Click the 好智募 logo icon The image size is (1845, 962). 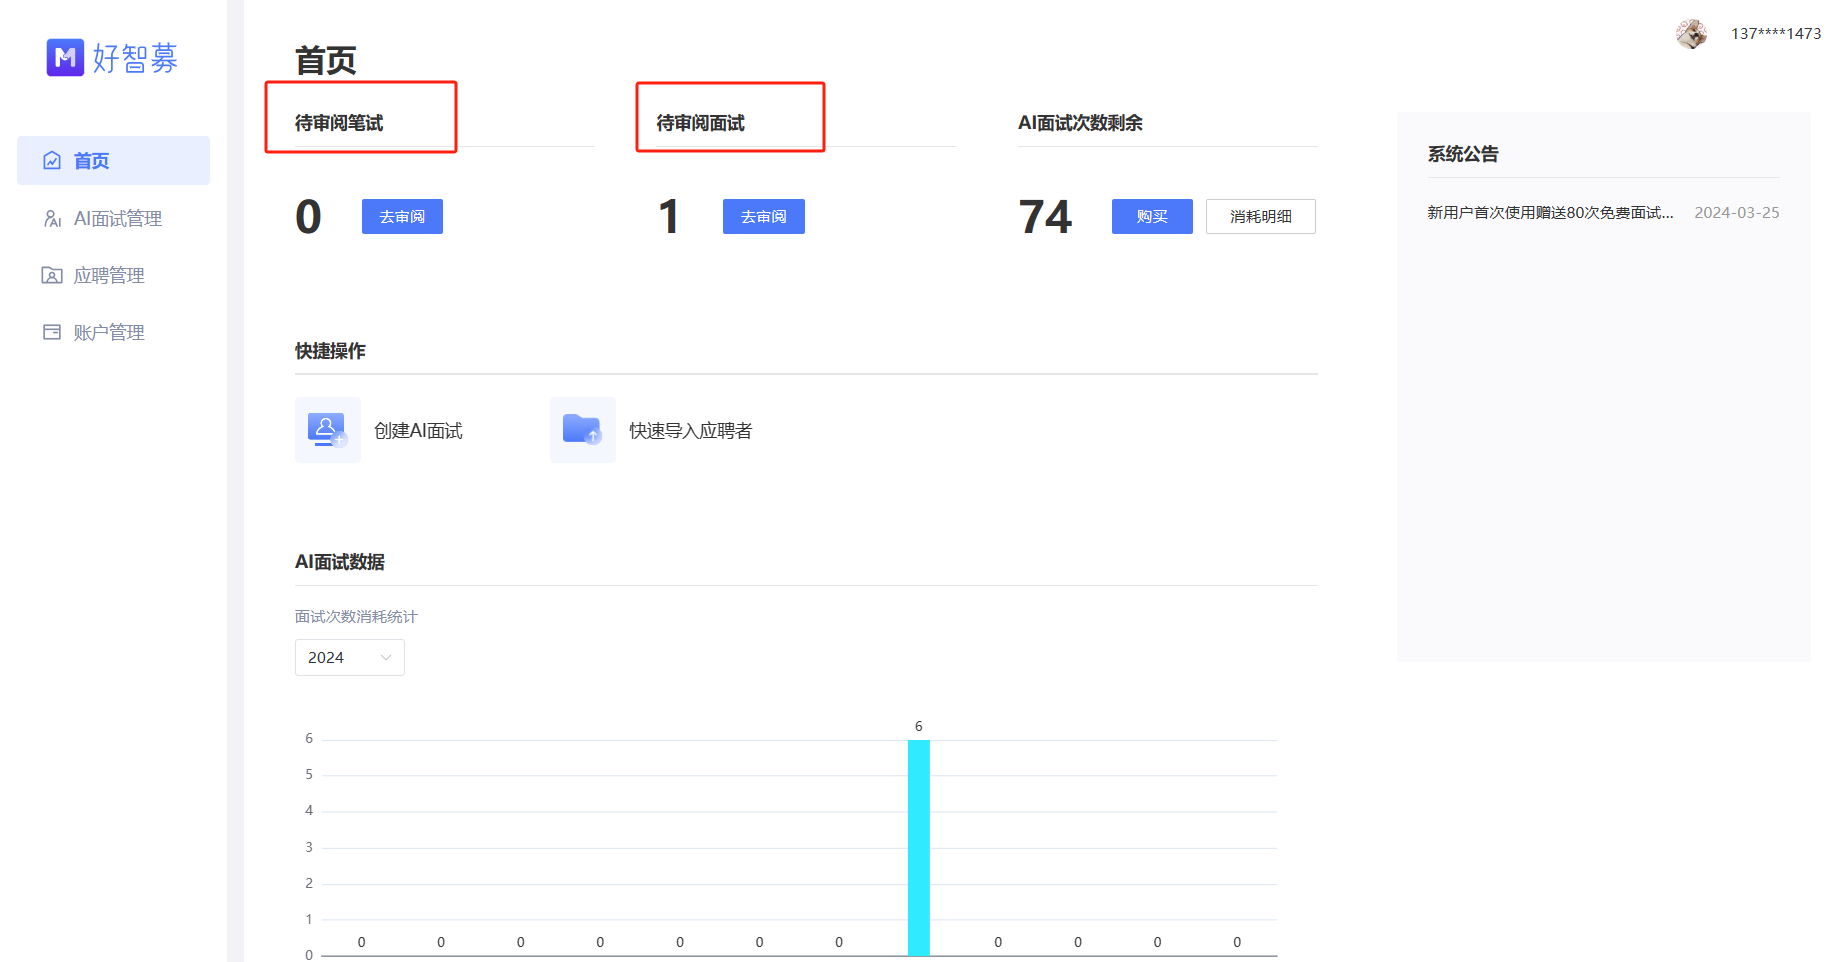65,58
